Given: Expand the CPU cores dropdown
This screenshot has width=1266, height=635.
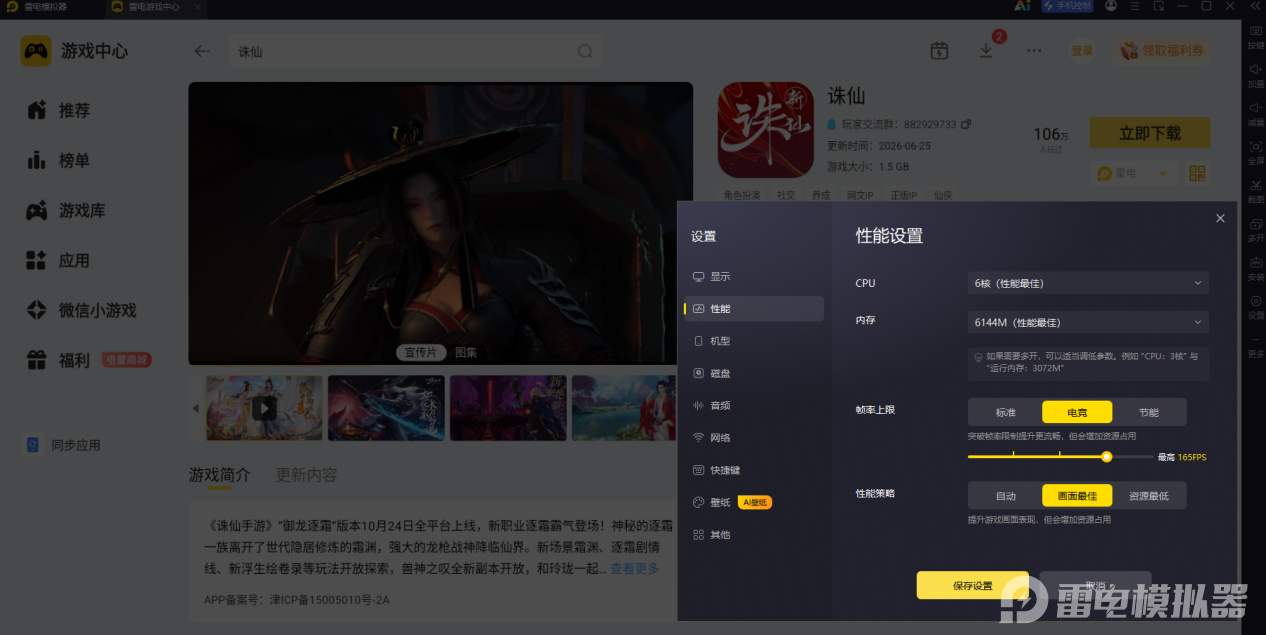Looking at the screenshot, I should pos(1088,283).
